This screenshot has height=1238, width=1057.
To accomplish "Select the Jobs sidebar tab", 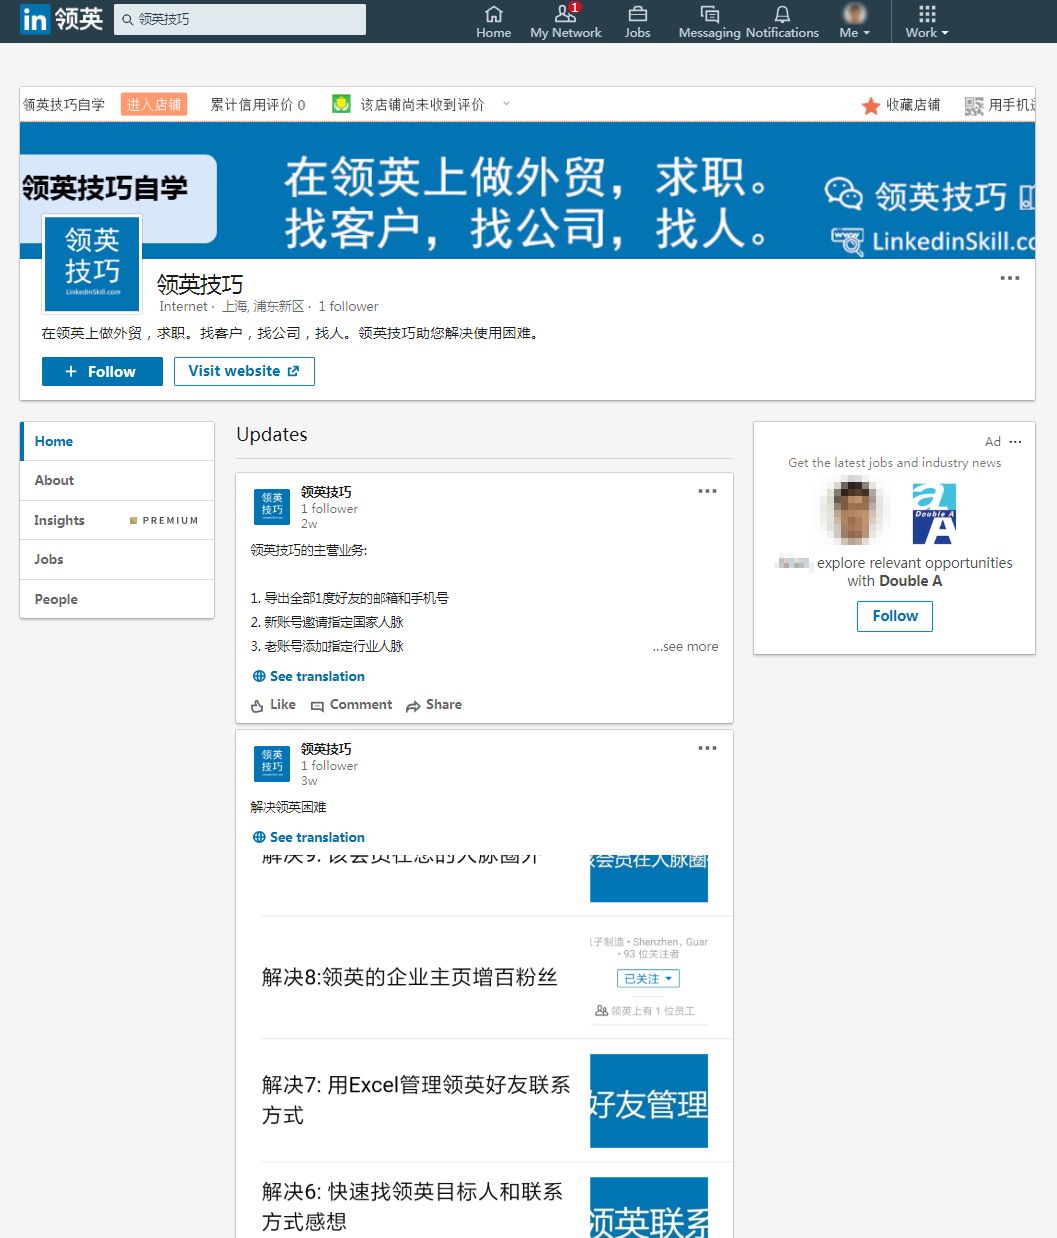I will click(117, 559).
